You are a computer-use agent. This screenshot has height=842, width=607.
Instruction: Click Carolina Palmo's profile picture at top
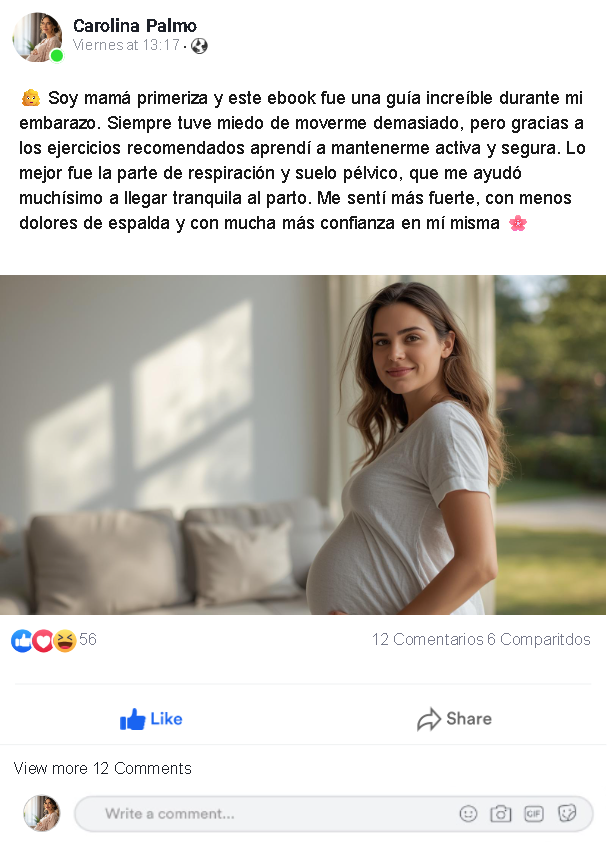point(37,37)
